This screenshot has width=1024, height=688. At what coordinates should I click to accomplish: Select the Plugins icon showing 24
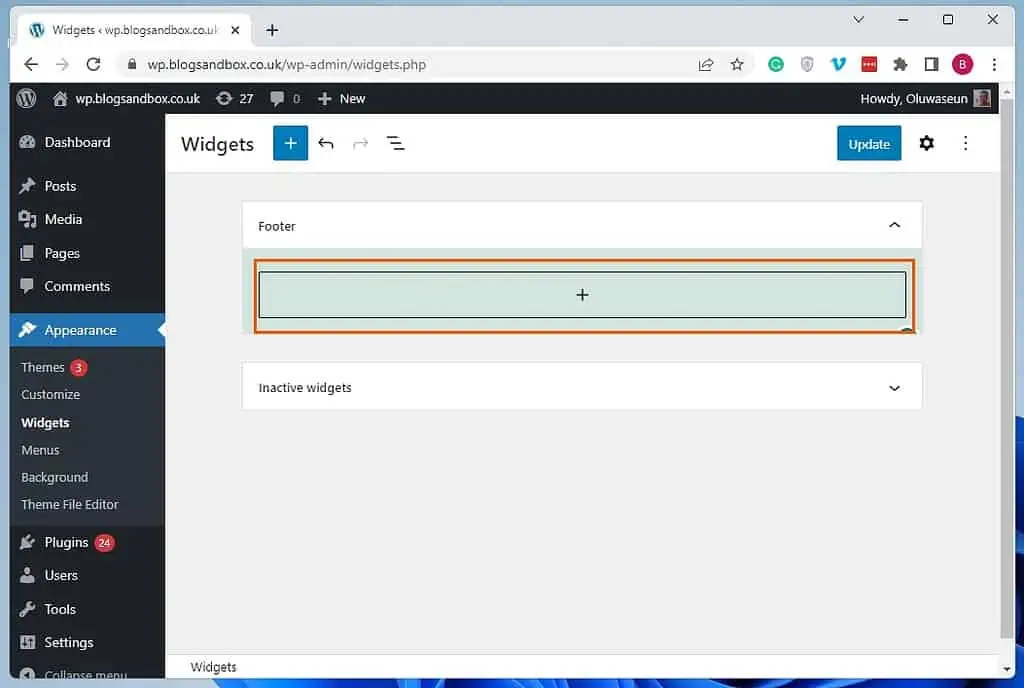[x=26, y=542]
